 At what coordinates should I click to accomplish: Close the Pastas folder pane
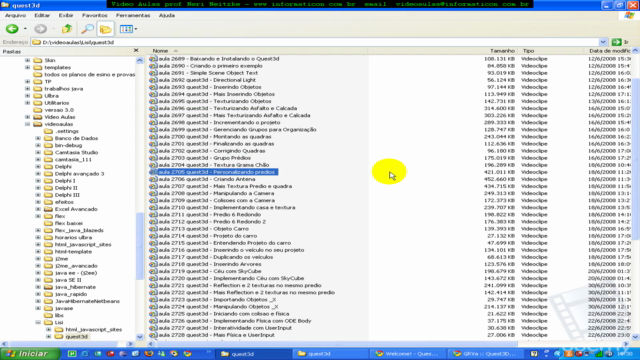pyautogui.click(x=136, y=51)
